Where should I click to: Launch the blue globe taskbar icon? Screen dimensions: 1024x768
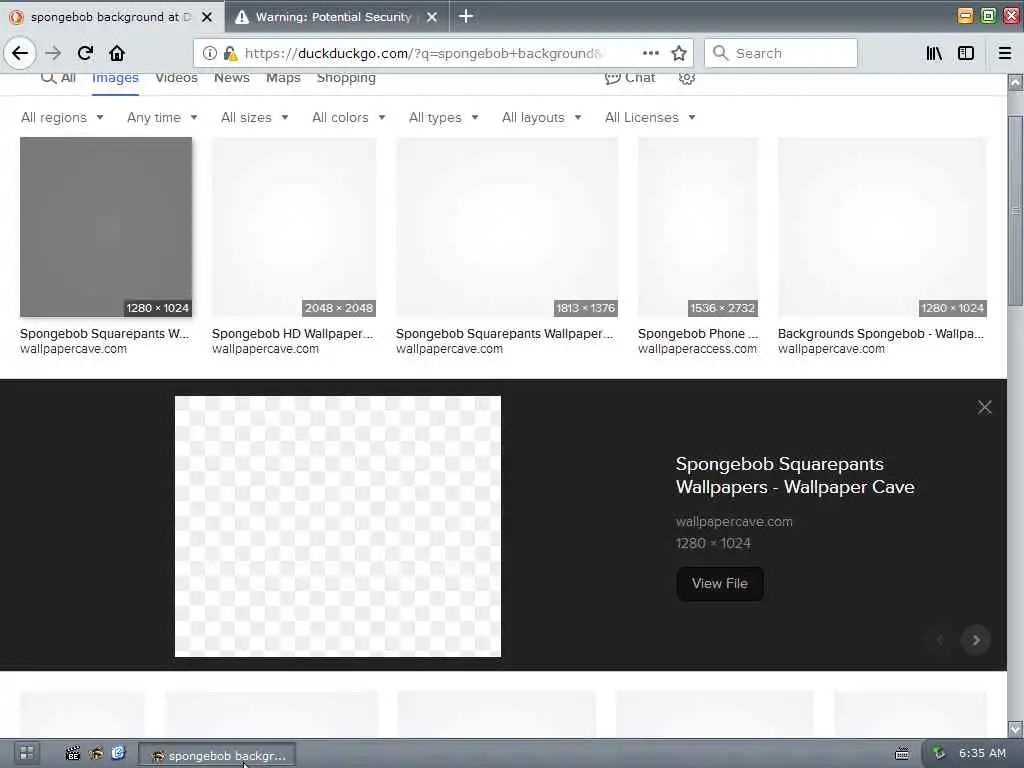click(x=118, y=754)
